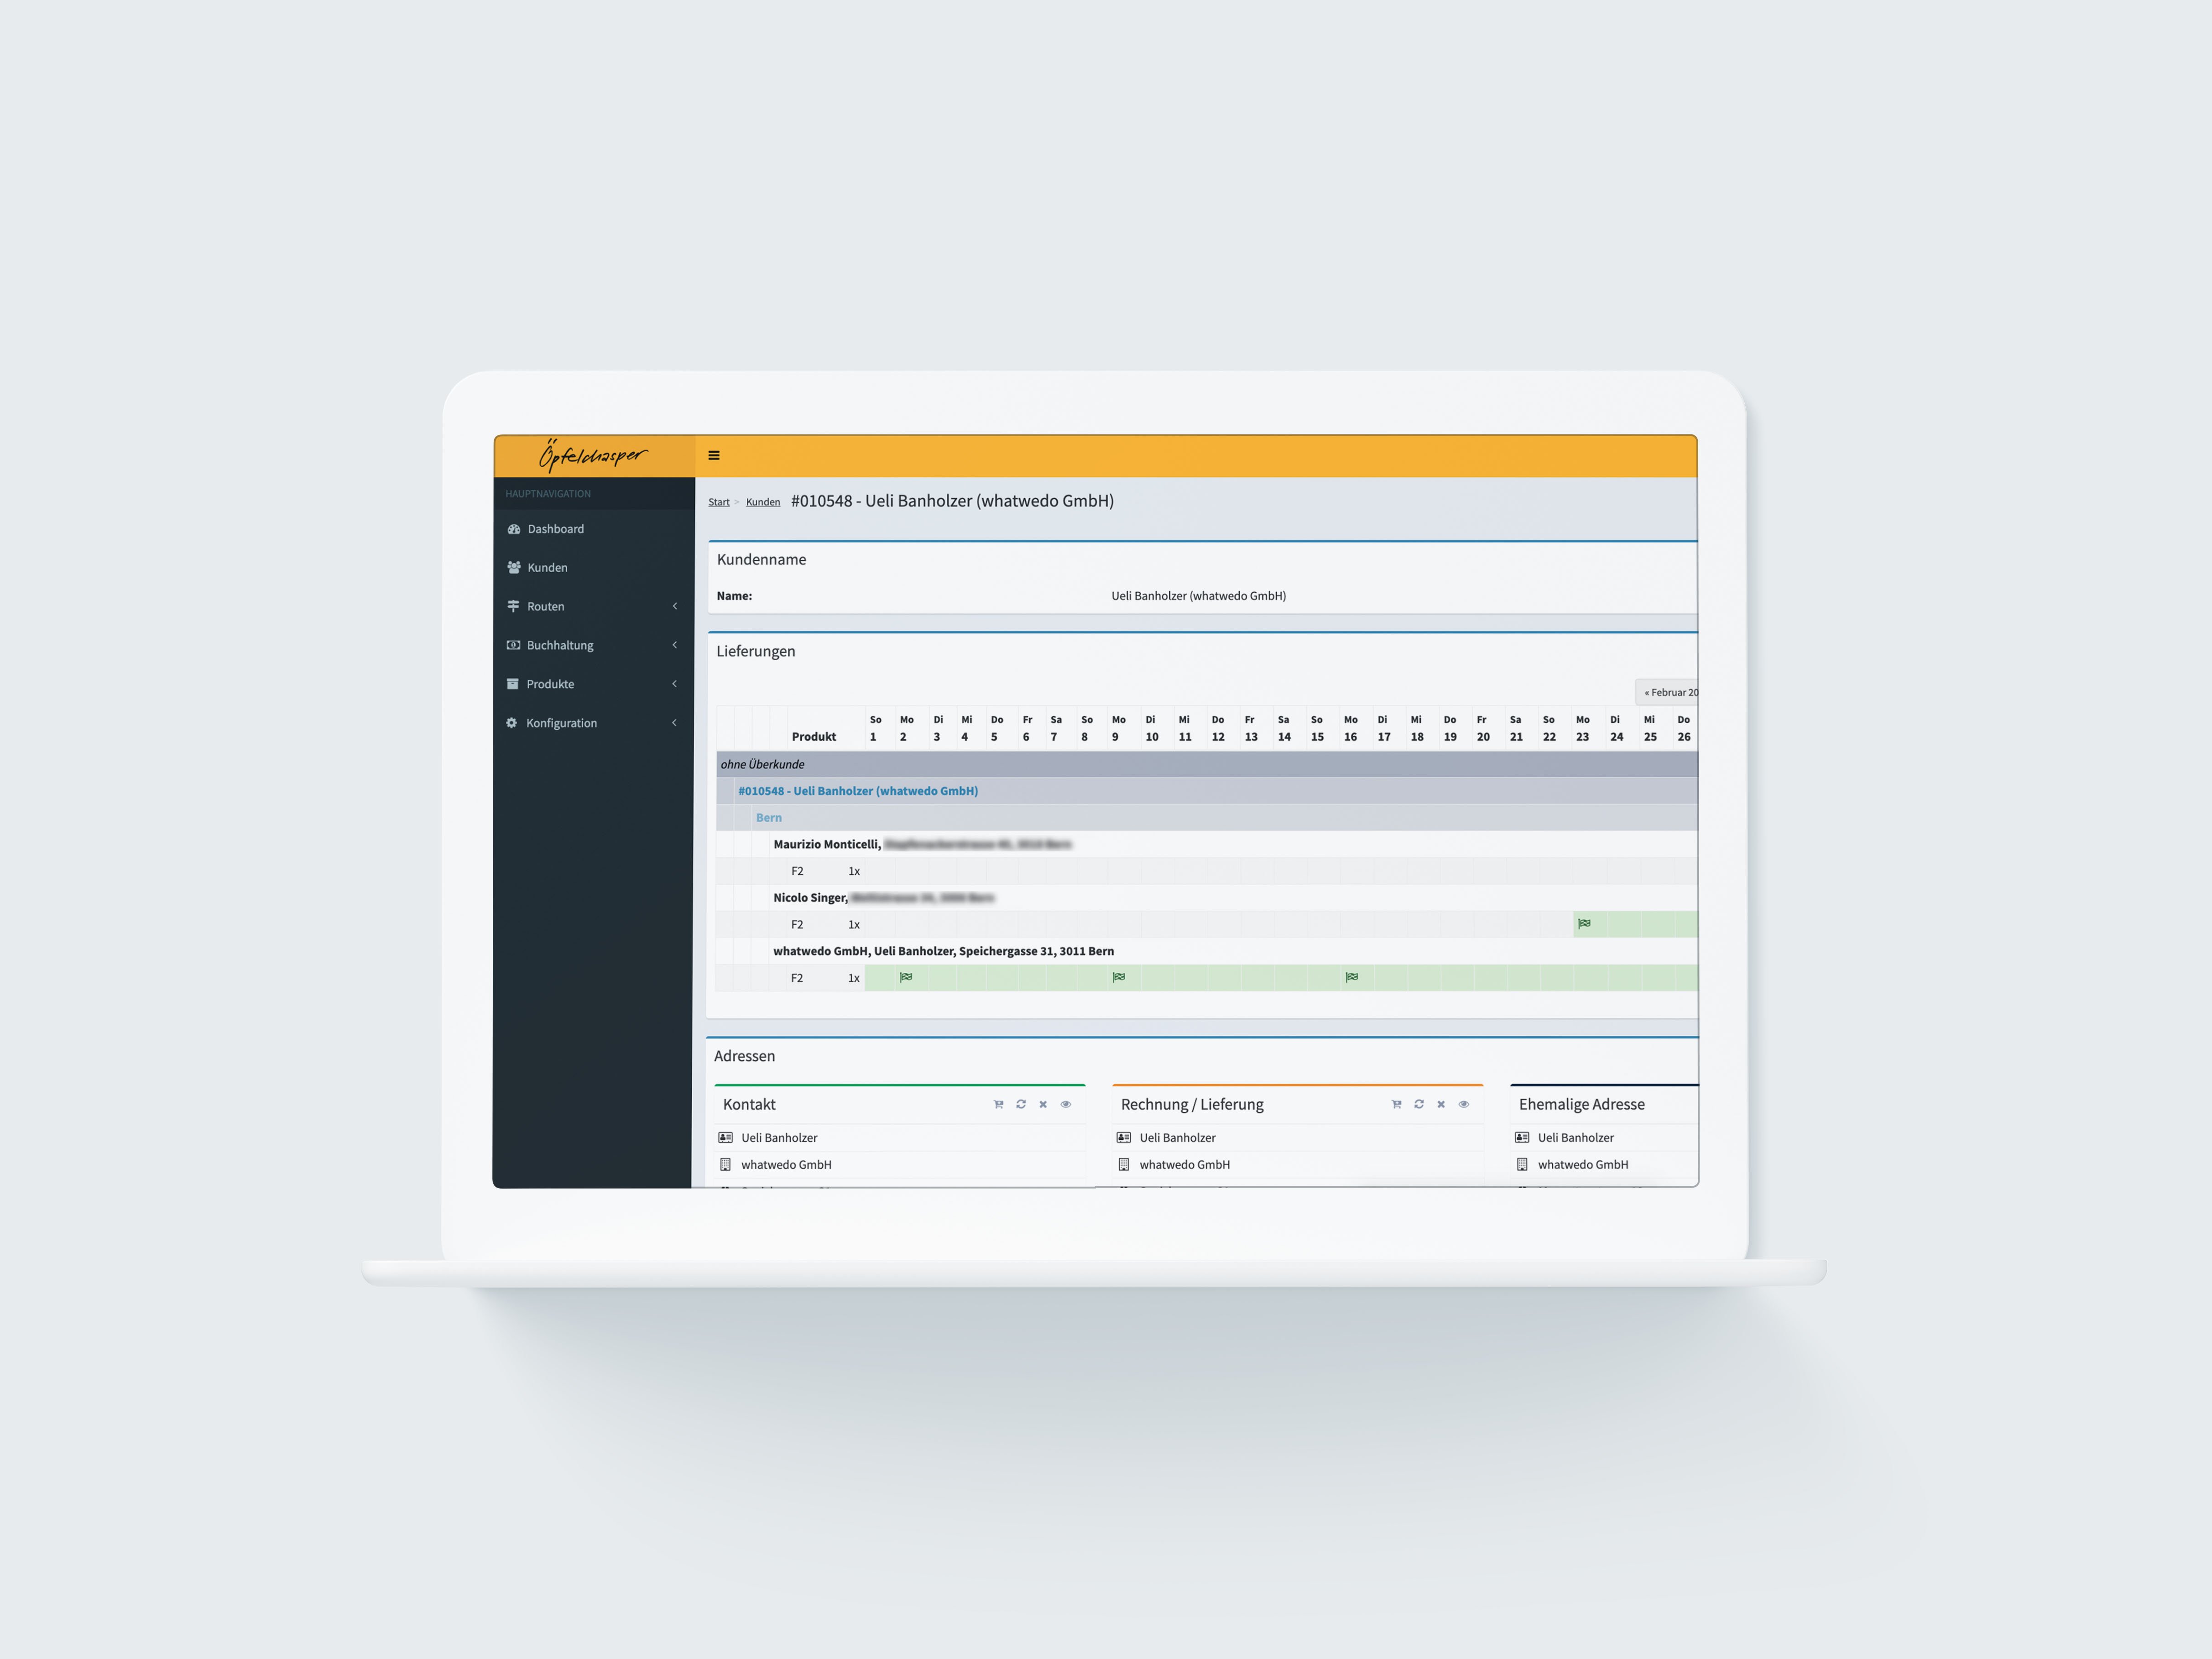2212x1659 pixels.
Task: Open the Öpfelchasper logo home
Action: (593, 455)
